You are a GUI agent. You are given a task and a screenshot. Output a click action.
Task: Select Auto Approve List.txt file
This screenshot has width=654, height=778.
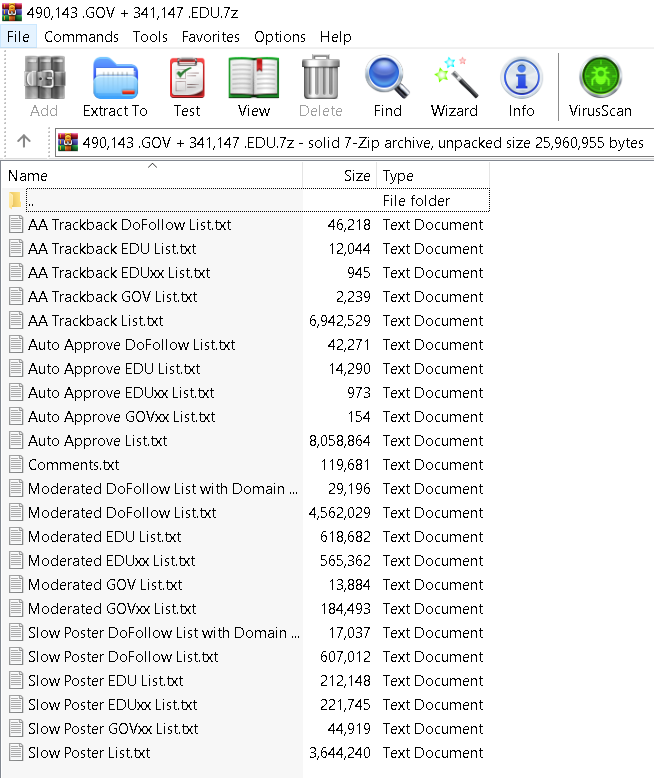[x=97, y=441]
